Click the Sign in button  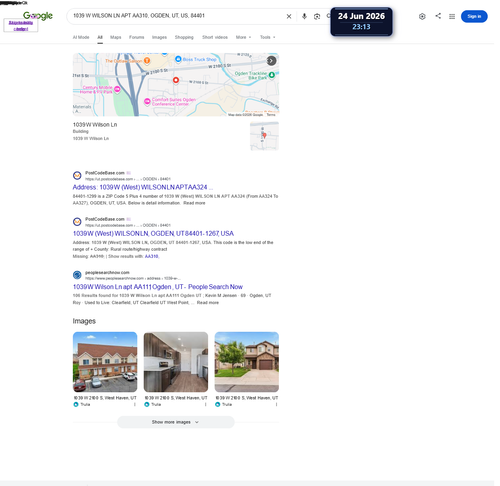(x=474, y=16)
